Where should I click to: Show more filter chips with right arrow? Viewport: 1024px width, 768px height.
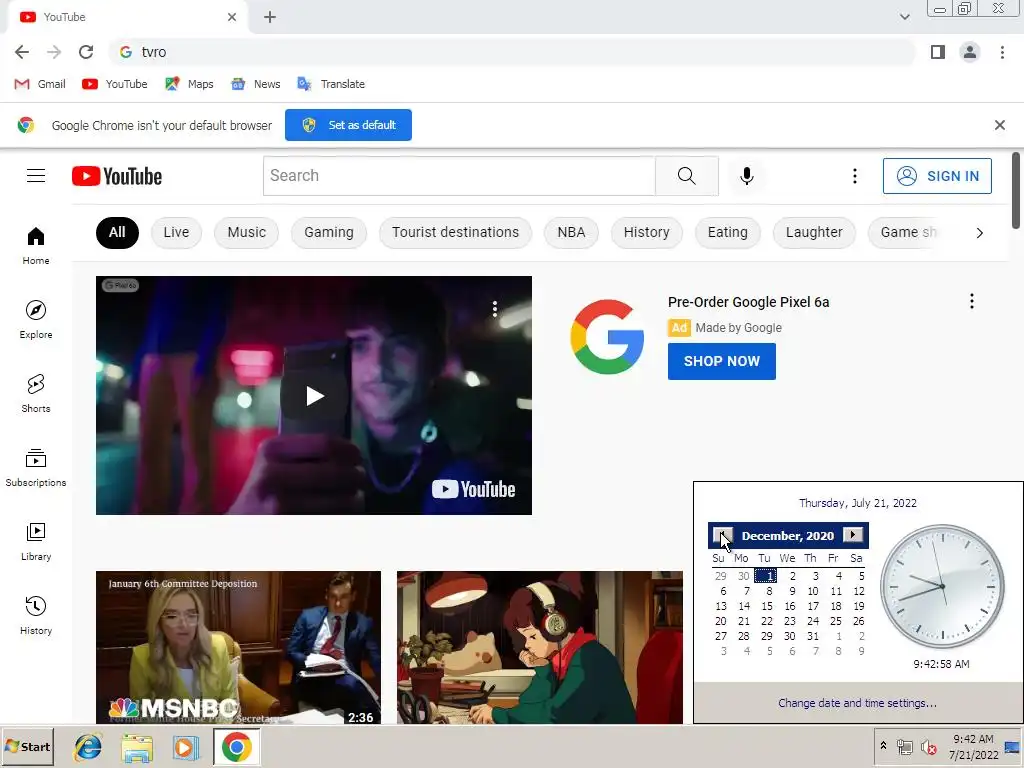pyautogui.click(x=979, y=233)
